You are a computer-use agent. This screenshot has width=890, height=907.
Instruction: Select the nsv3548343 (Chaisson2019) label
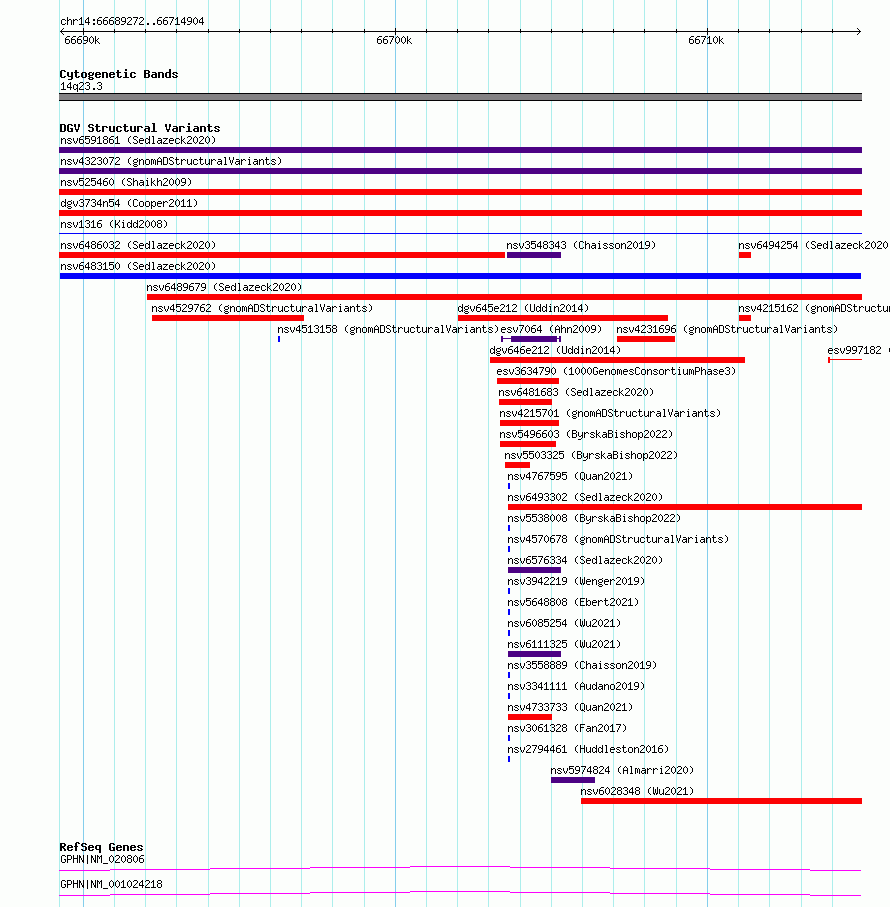581,245
